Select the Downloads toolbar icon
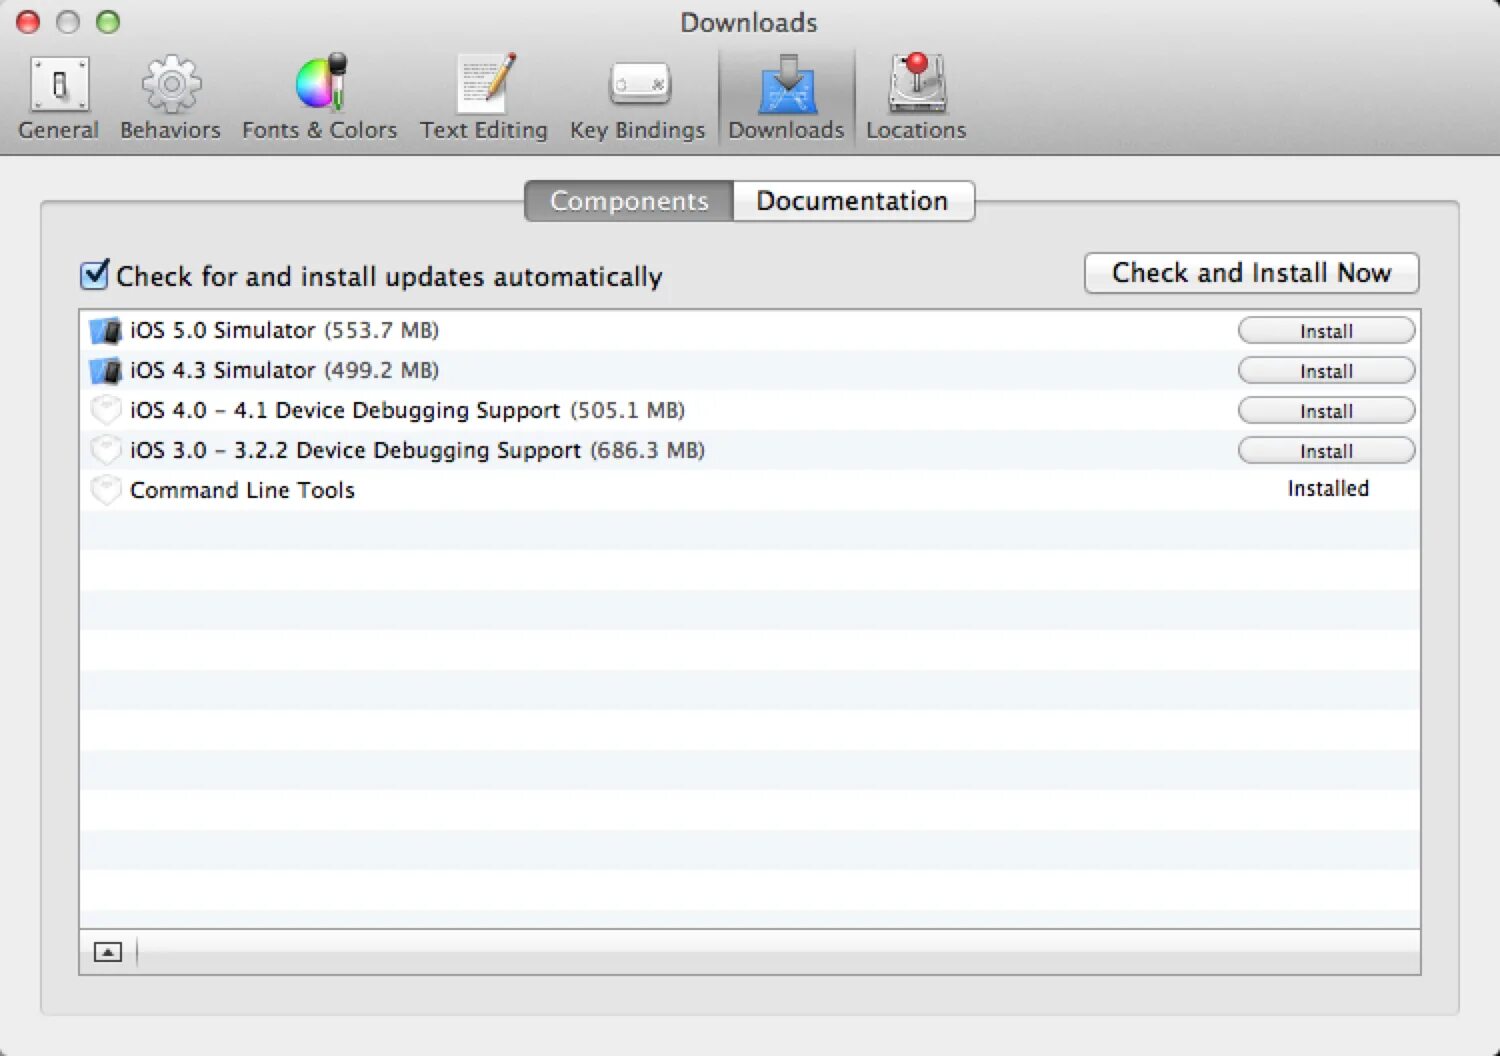 coord(786,98)
